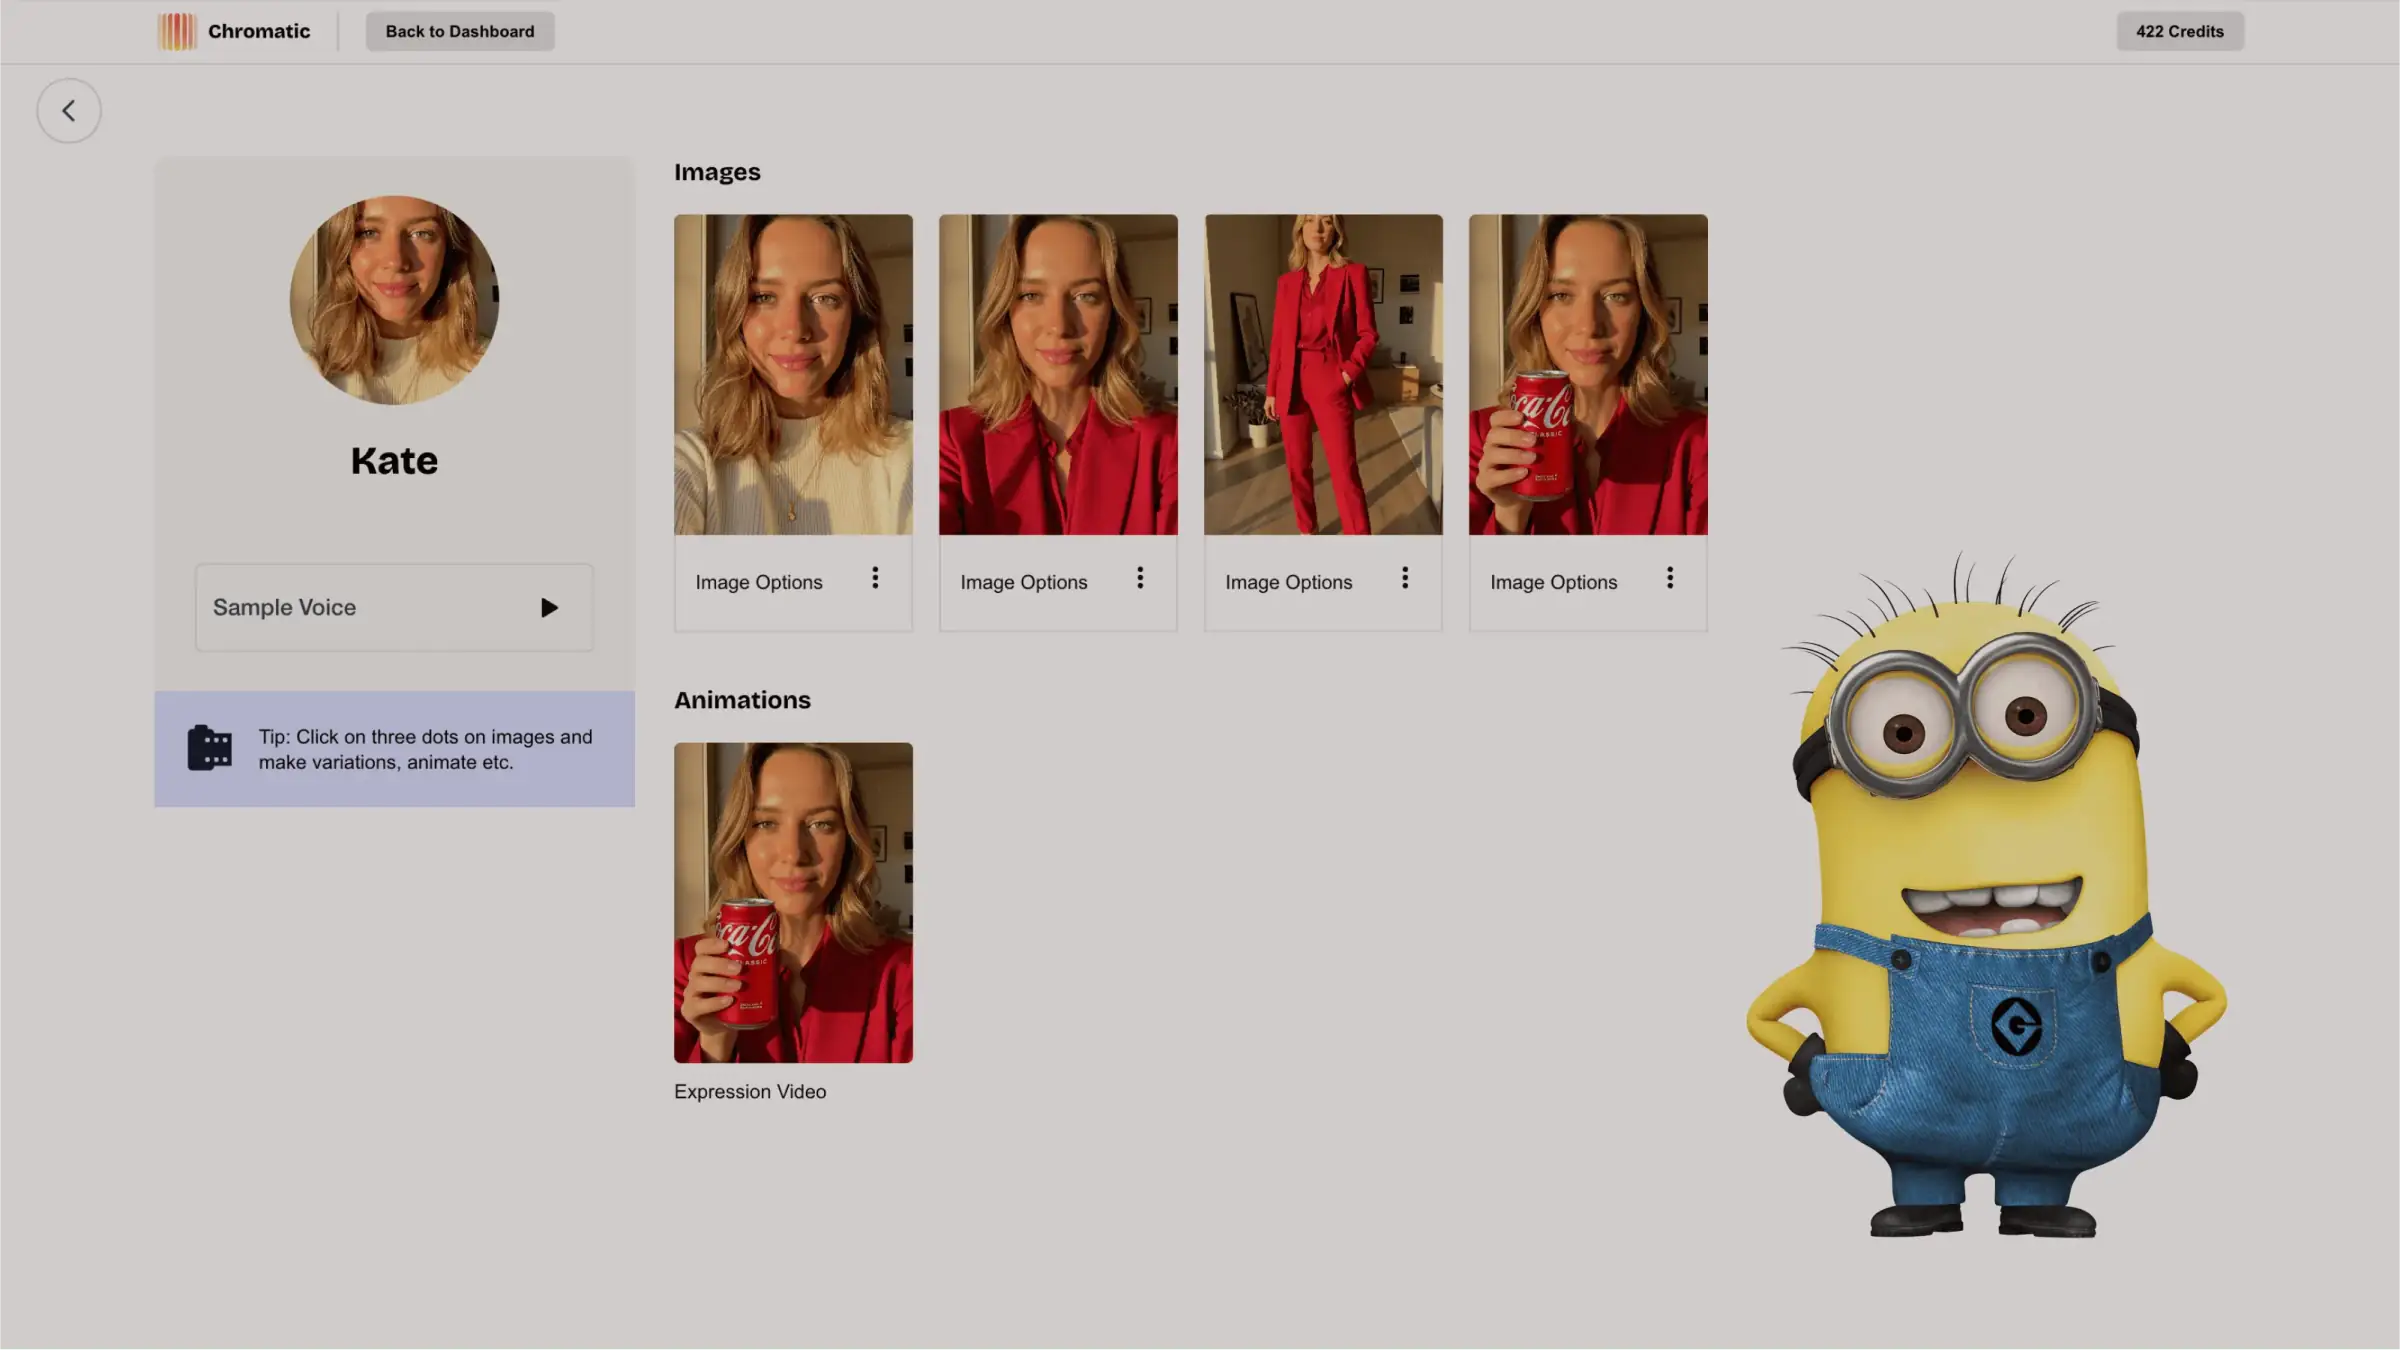Click the Back to Dashboard button
Viewport: 2400px width, 1350px height.
click(x=459, y=31)
